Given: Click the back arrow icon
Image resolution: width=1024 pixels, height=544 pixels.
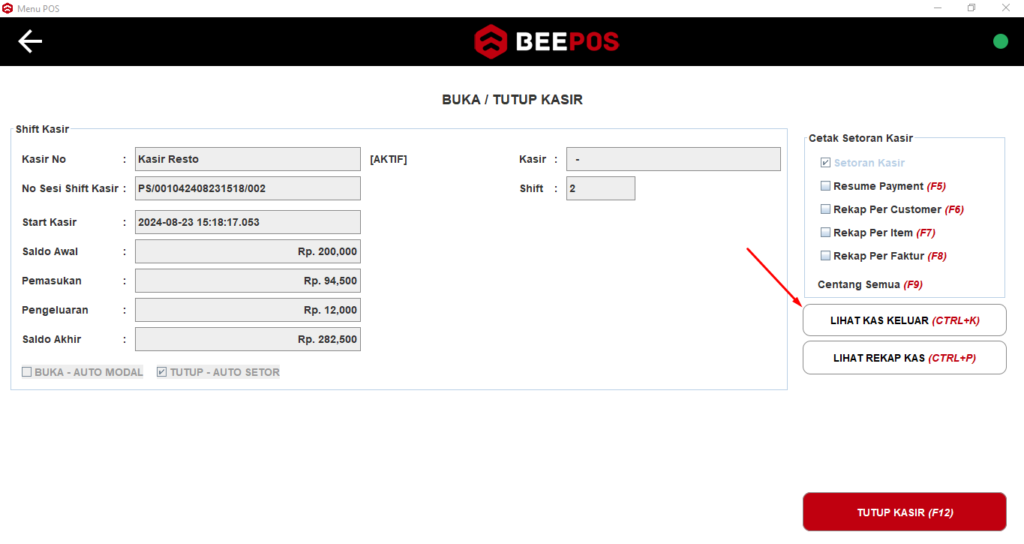Looking at the screenshot, I should (31, 41).
